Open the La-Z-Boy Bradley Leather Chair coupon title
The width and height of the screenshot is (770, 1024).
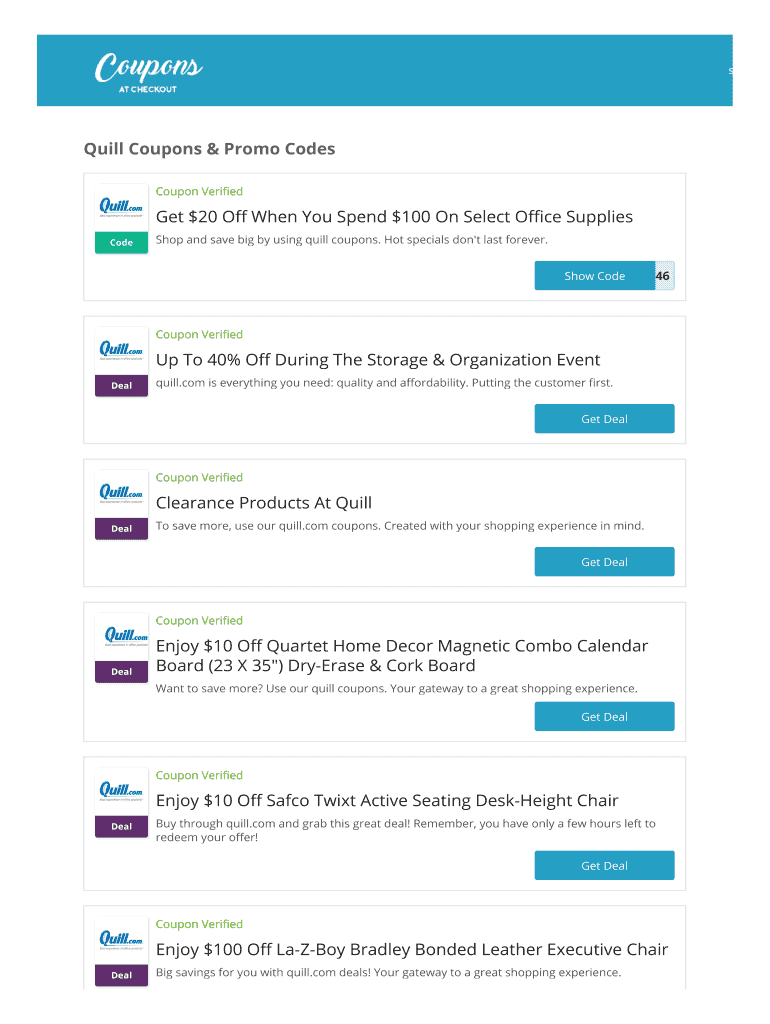[x=411, y=949]
